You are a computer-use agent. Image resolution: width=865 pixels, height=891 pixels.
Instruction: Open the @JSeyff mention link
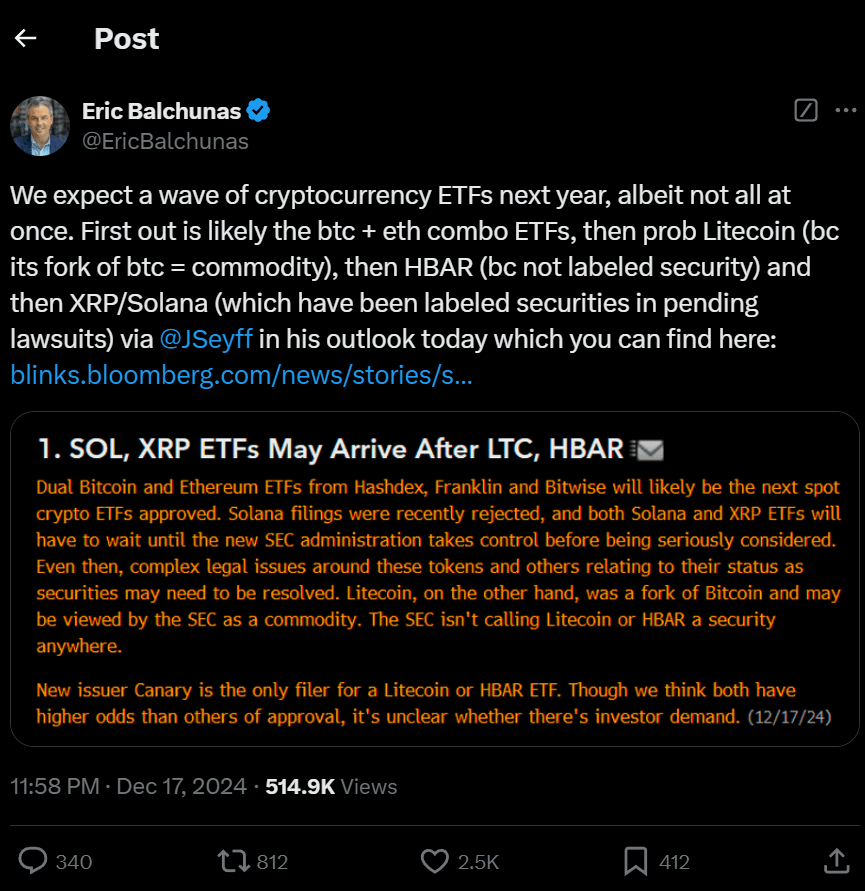[x=206, y=339]
